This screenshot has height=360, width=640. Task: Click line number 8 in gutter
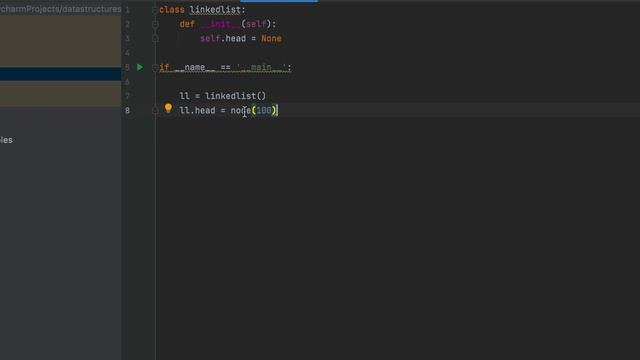127,111
